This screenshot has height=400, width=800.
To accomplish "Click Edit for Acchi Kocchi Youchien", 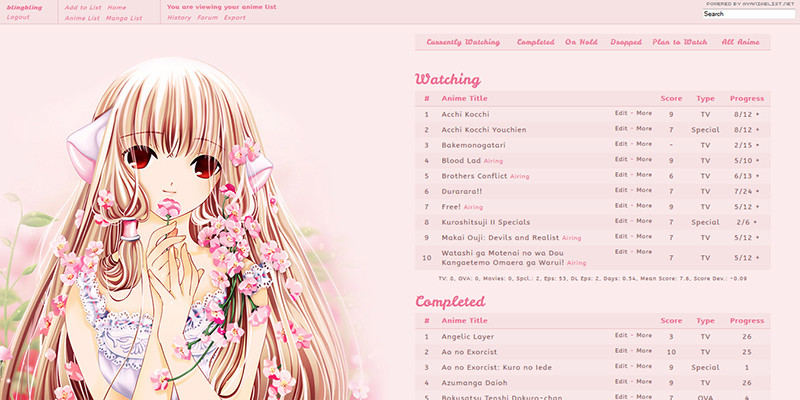I will (621, 129).
